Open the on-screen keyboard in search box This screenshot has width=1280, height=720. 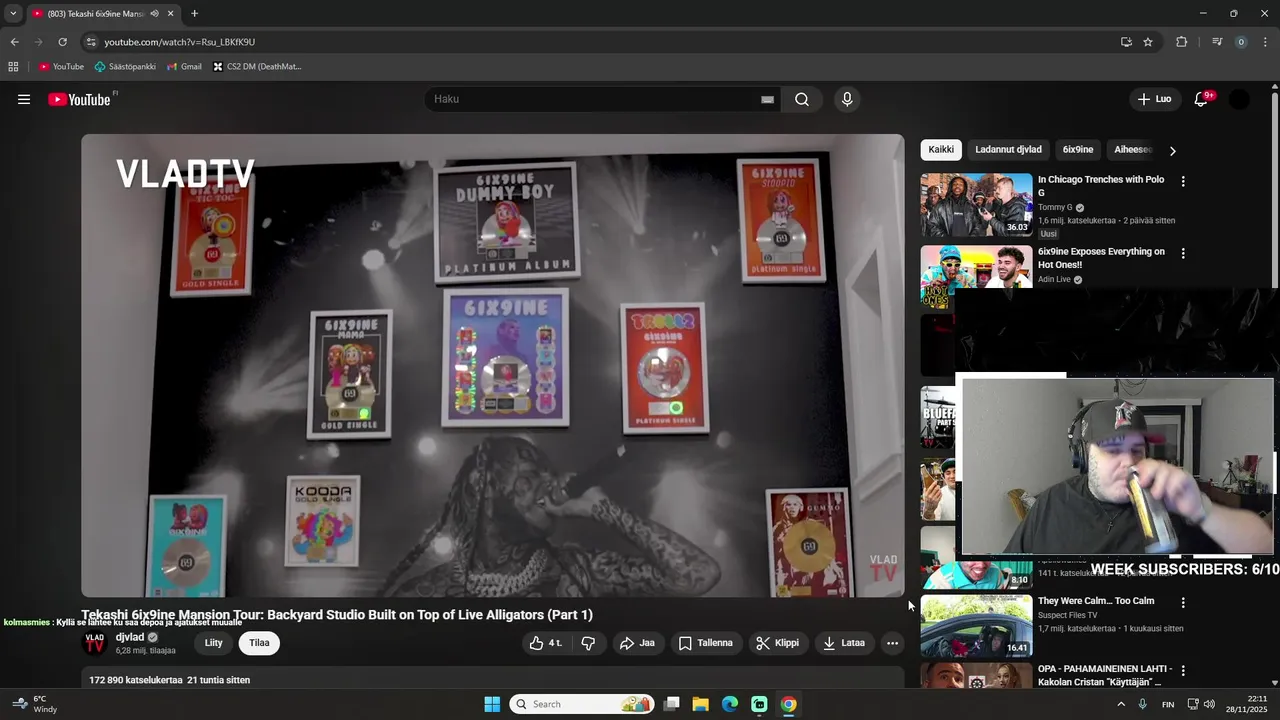[x=767, y=99]
